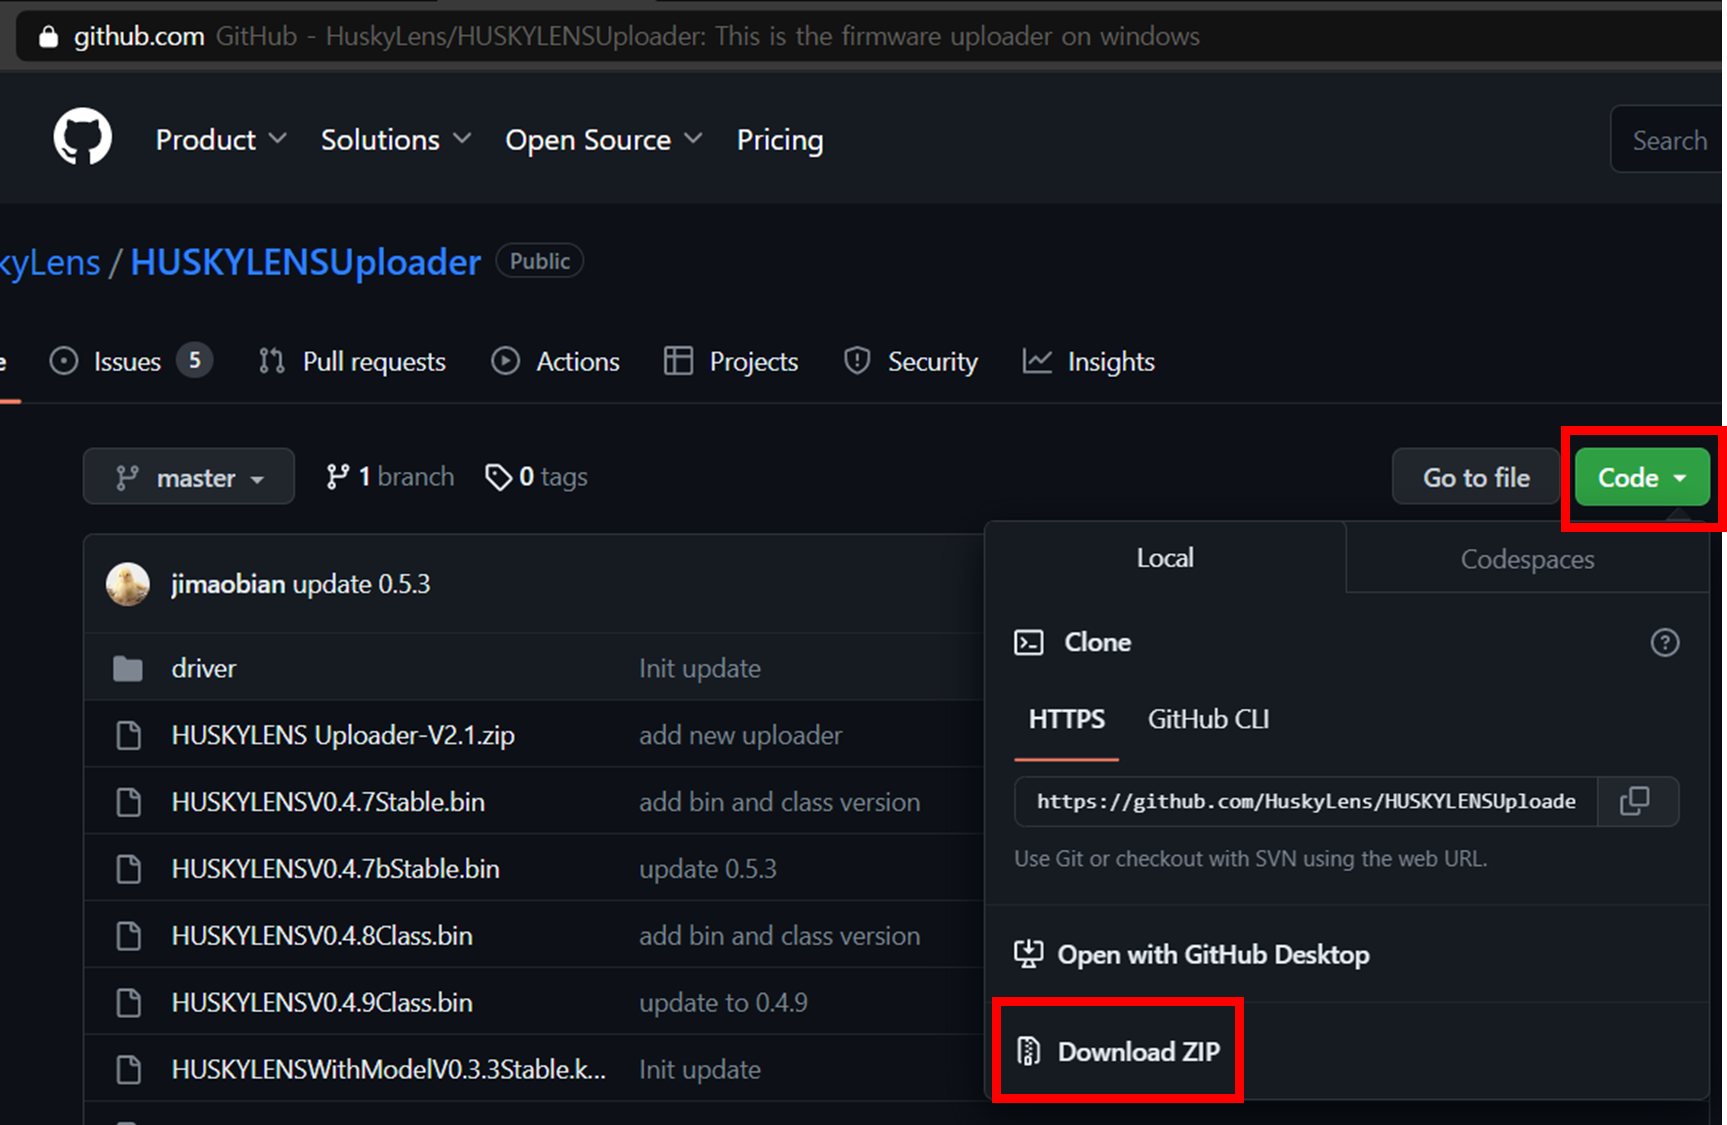This screenshot has height=1125, width=1727.
Task: Expand the Open Source menu
Action: 604,140
